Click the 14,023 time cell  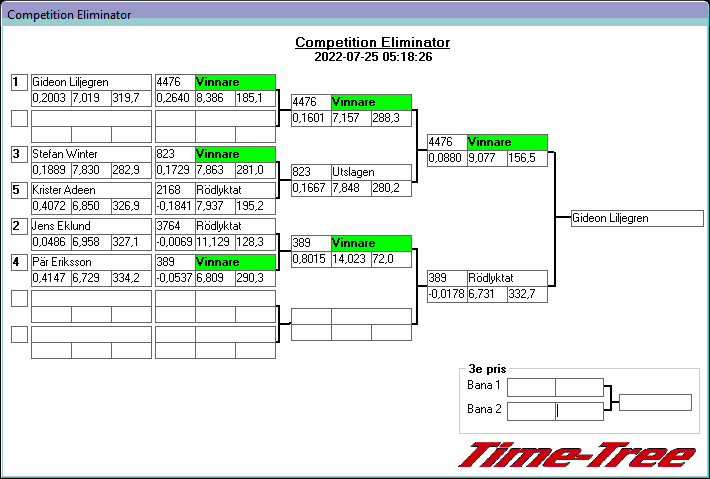pyautogui.click(x=351, y=259)
